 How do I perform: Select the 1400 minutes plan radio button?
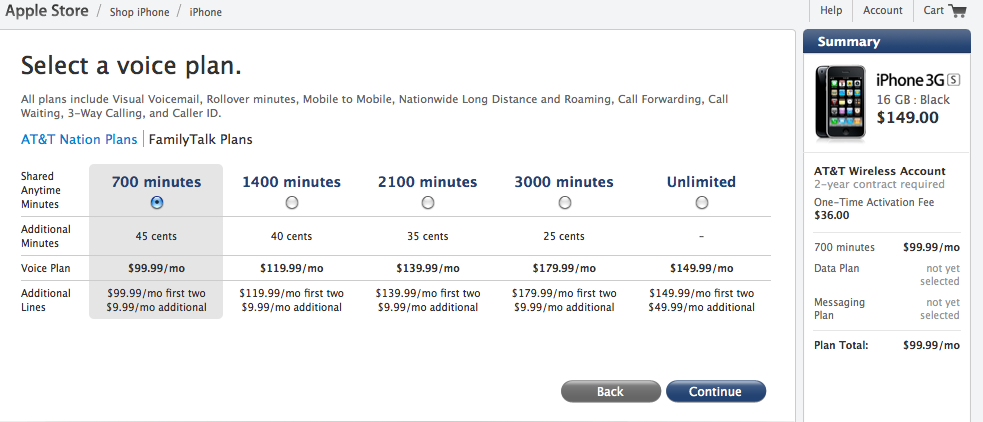click(x=292, y=203)
